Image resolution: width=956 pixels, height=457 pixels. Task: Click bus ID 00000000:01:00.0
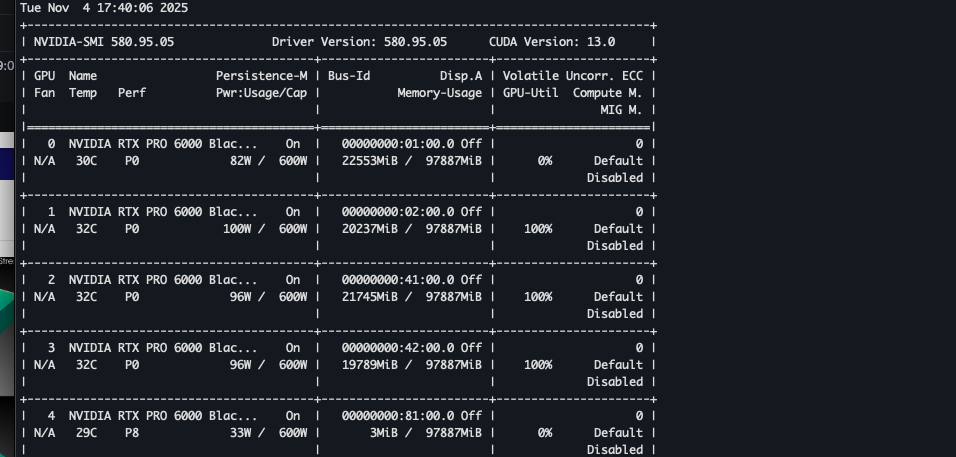coord(398,144)
